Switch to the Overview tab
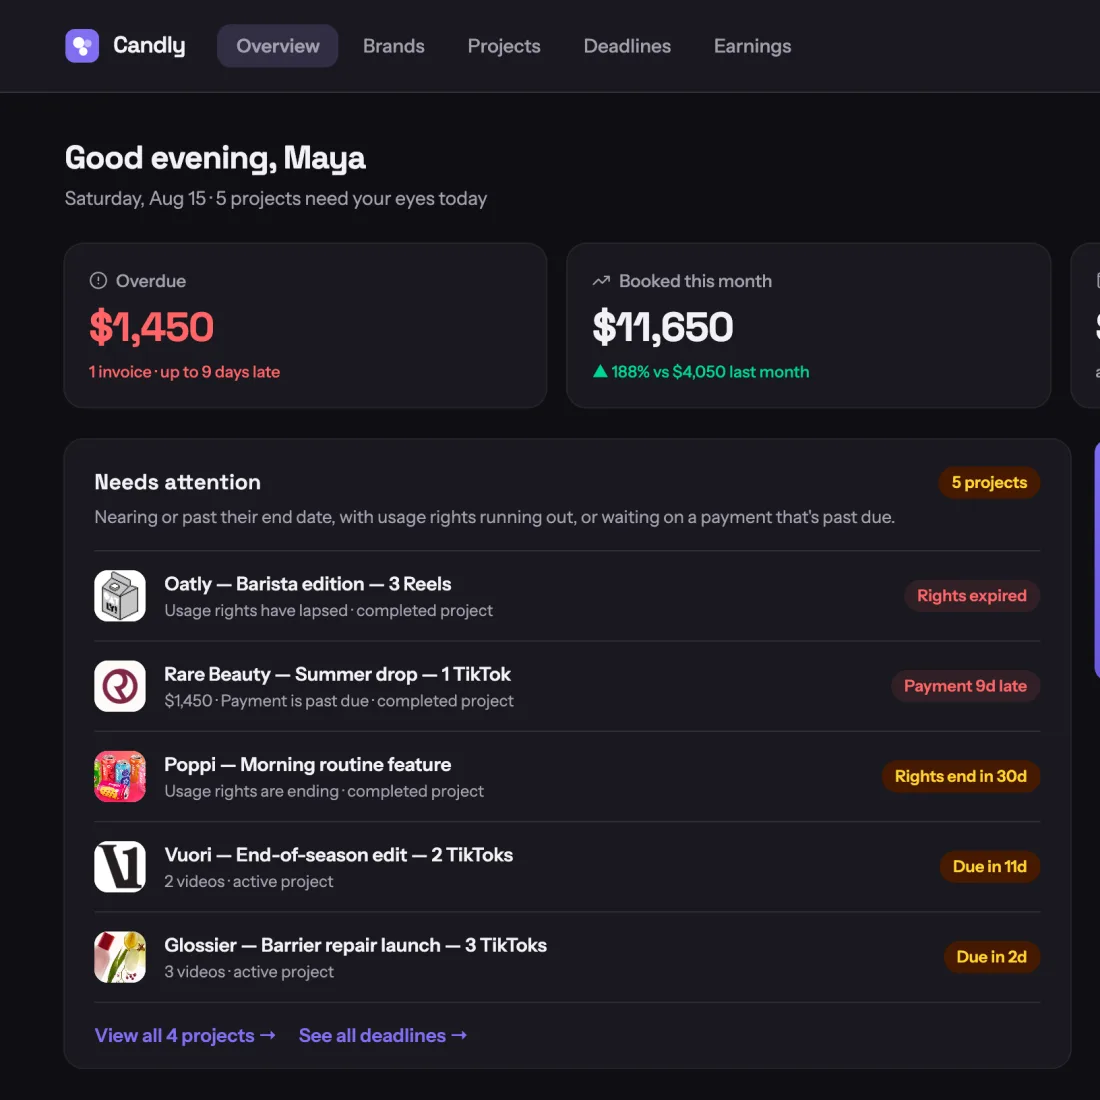 pos(278,46)
